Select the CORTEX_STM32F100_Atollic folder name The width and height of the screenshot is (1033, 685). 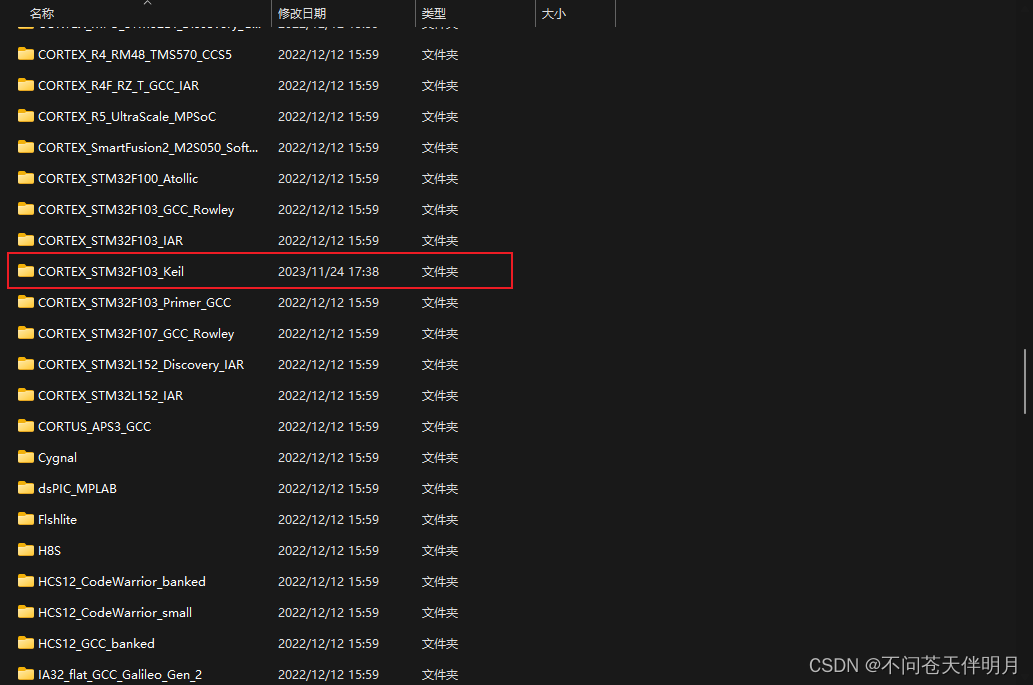[118, 178]
